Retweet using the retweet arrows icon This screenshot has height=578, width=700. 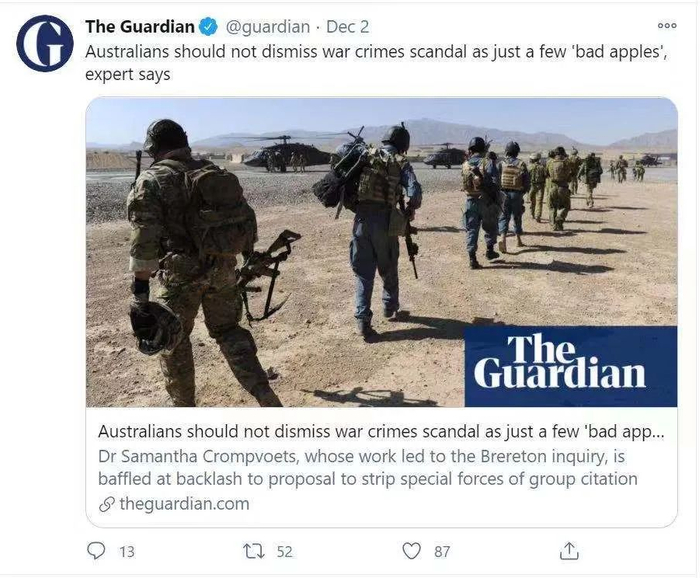(x=254, y=551)
